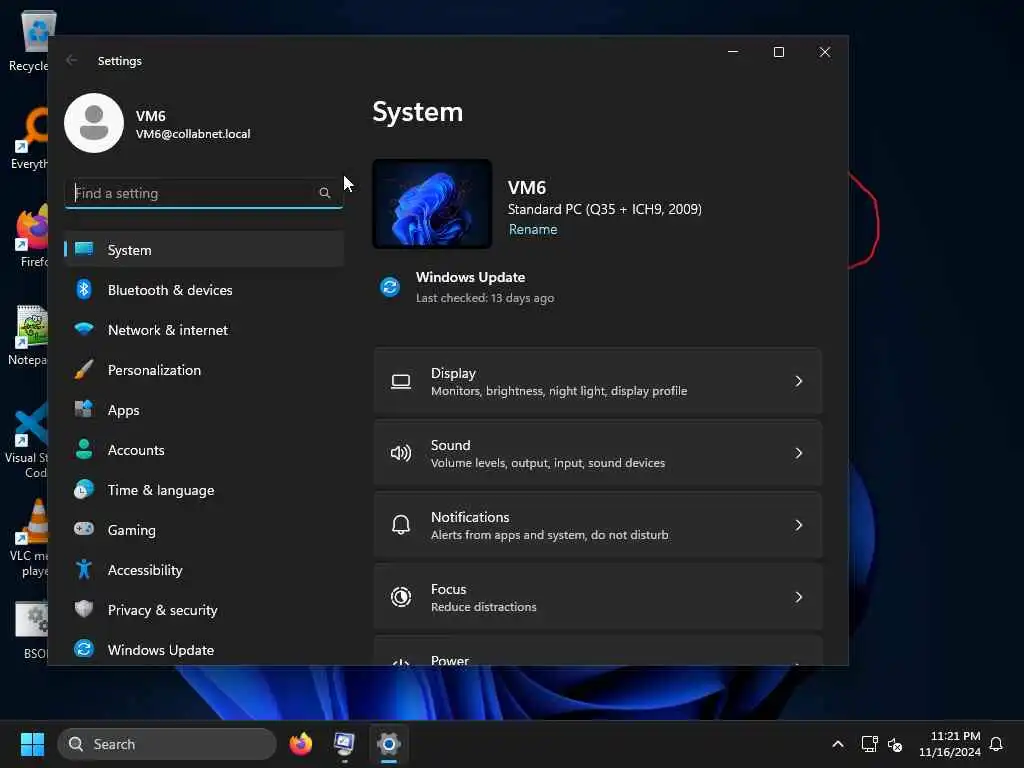The width and height of the screenshot is (1024, 768).
Task: Launch Firefox from the taskbar
Action: 300,744
